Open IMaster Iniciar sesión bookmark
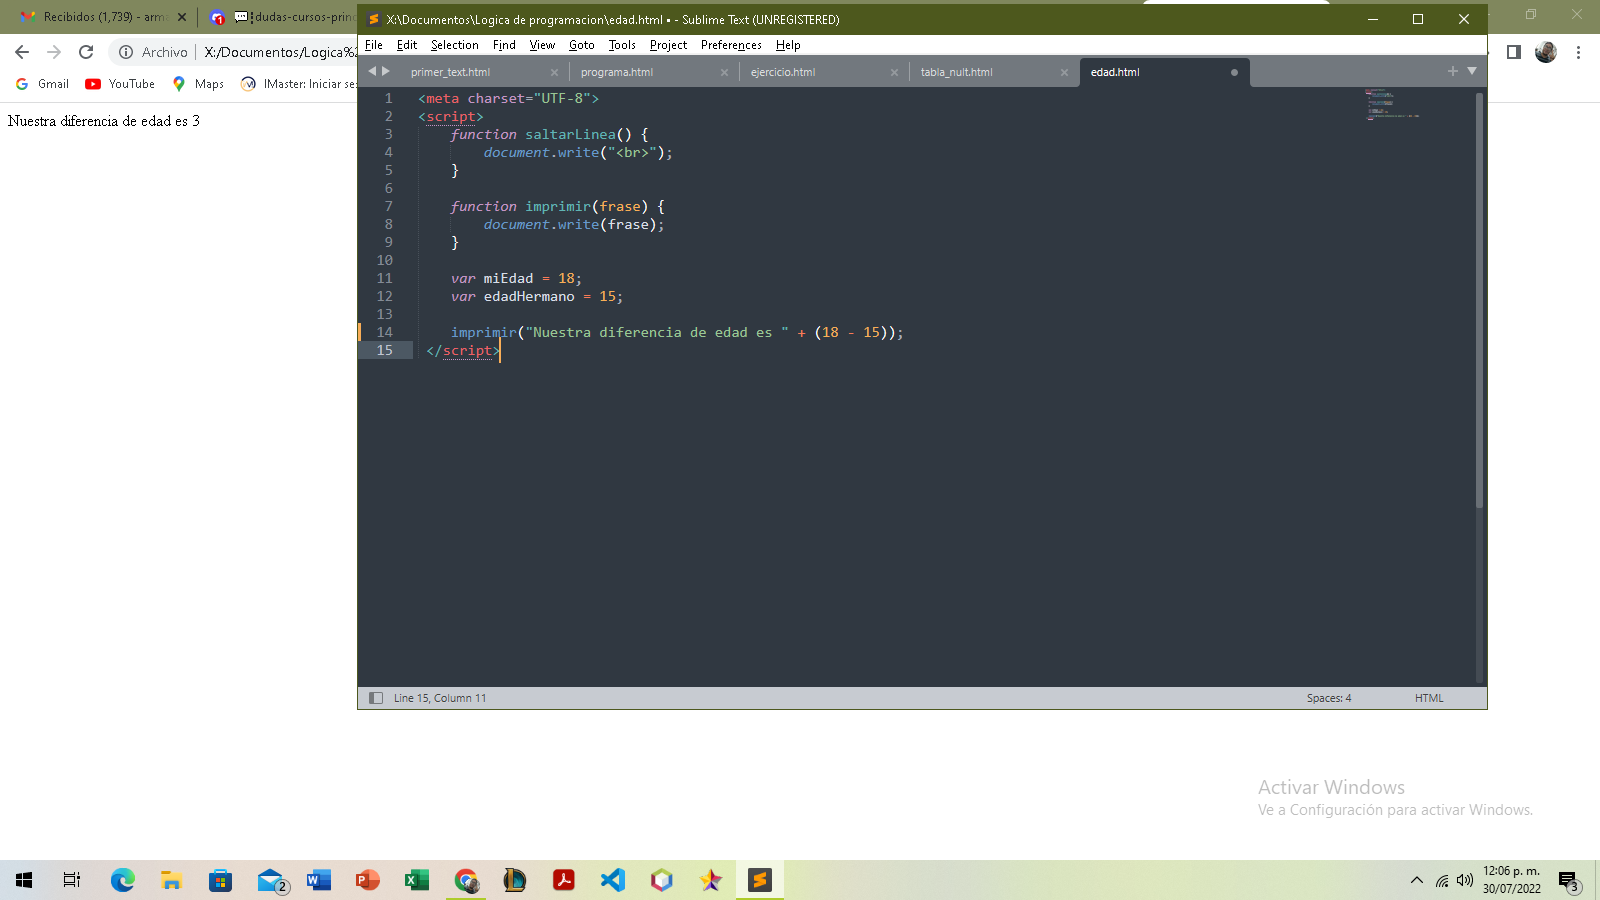The image size is (1600, 900). 298,84
